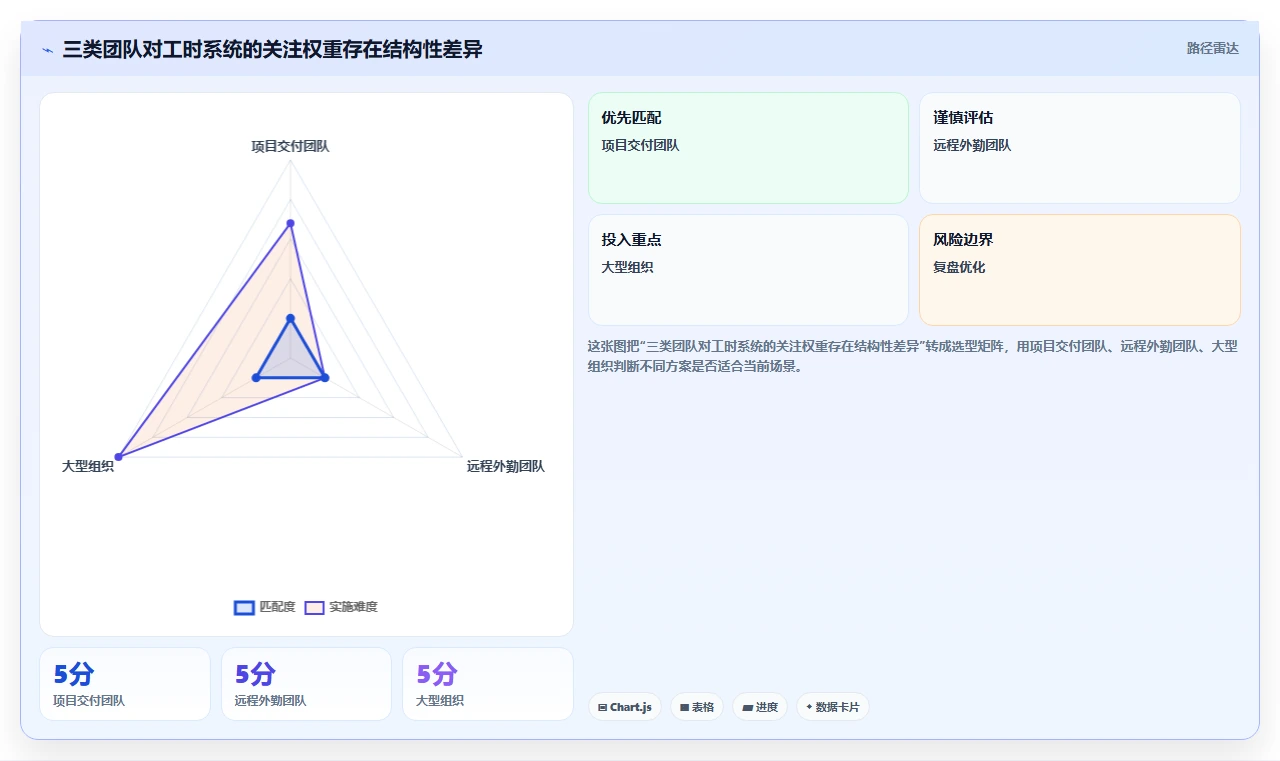This screenshot has height=761, width=1280.
Task: Click the 5分 大型组织 score card
Action: coord(488,684)
